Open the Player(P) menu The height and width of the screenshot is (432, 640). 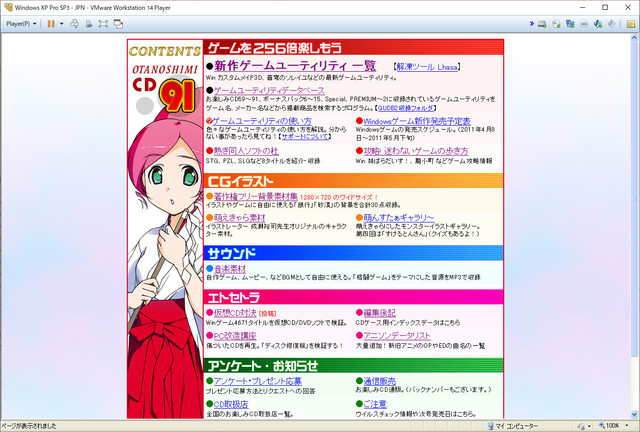pos(21,24)
